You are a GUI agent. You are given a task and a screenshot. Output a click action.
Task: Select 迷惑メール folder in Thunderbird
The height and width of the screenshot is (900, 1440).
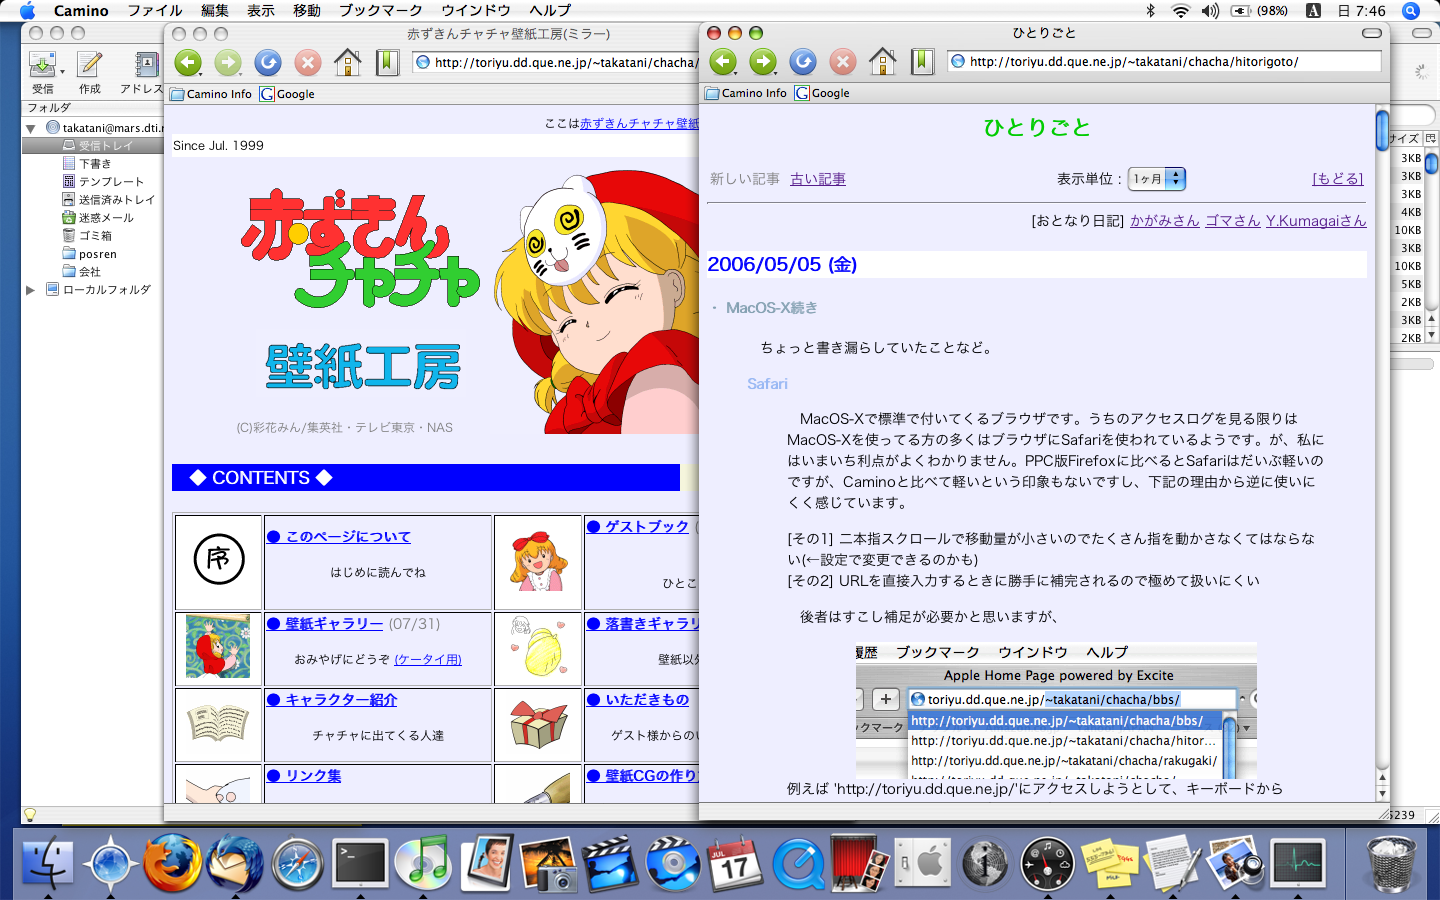98,218
